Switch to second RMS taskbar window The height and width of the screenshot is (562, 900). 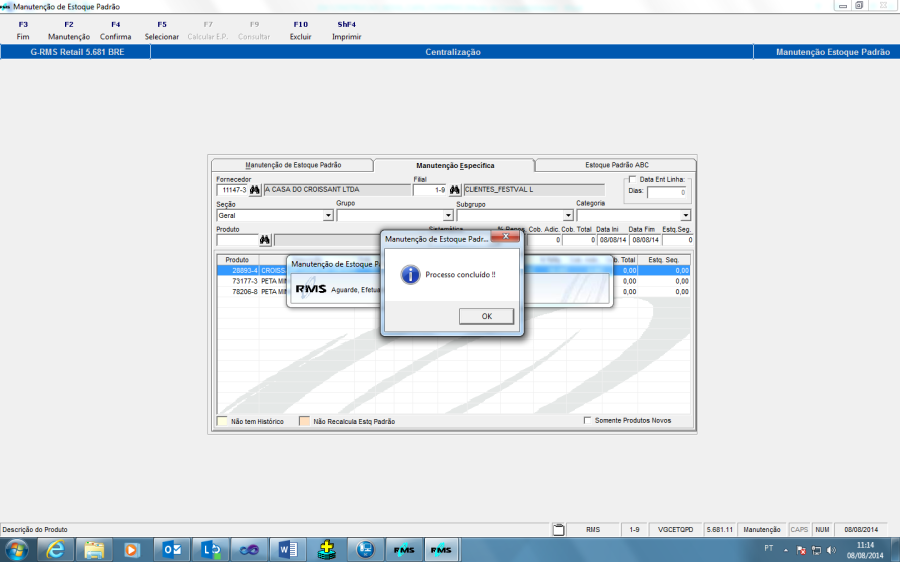pos(441,550)
